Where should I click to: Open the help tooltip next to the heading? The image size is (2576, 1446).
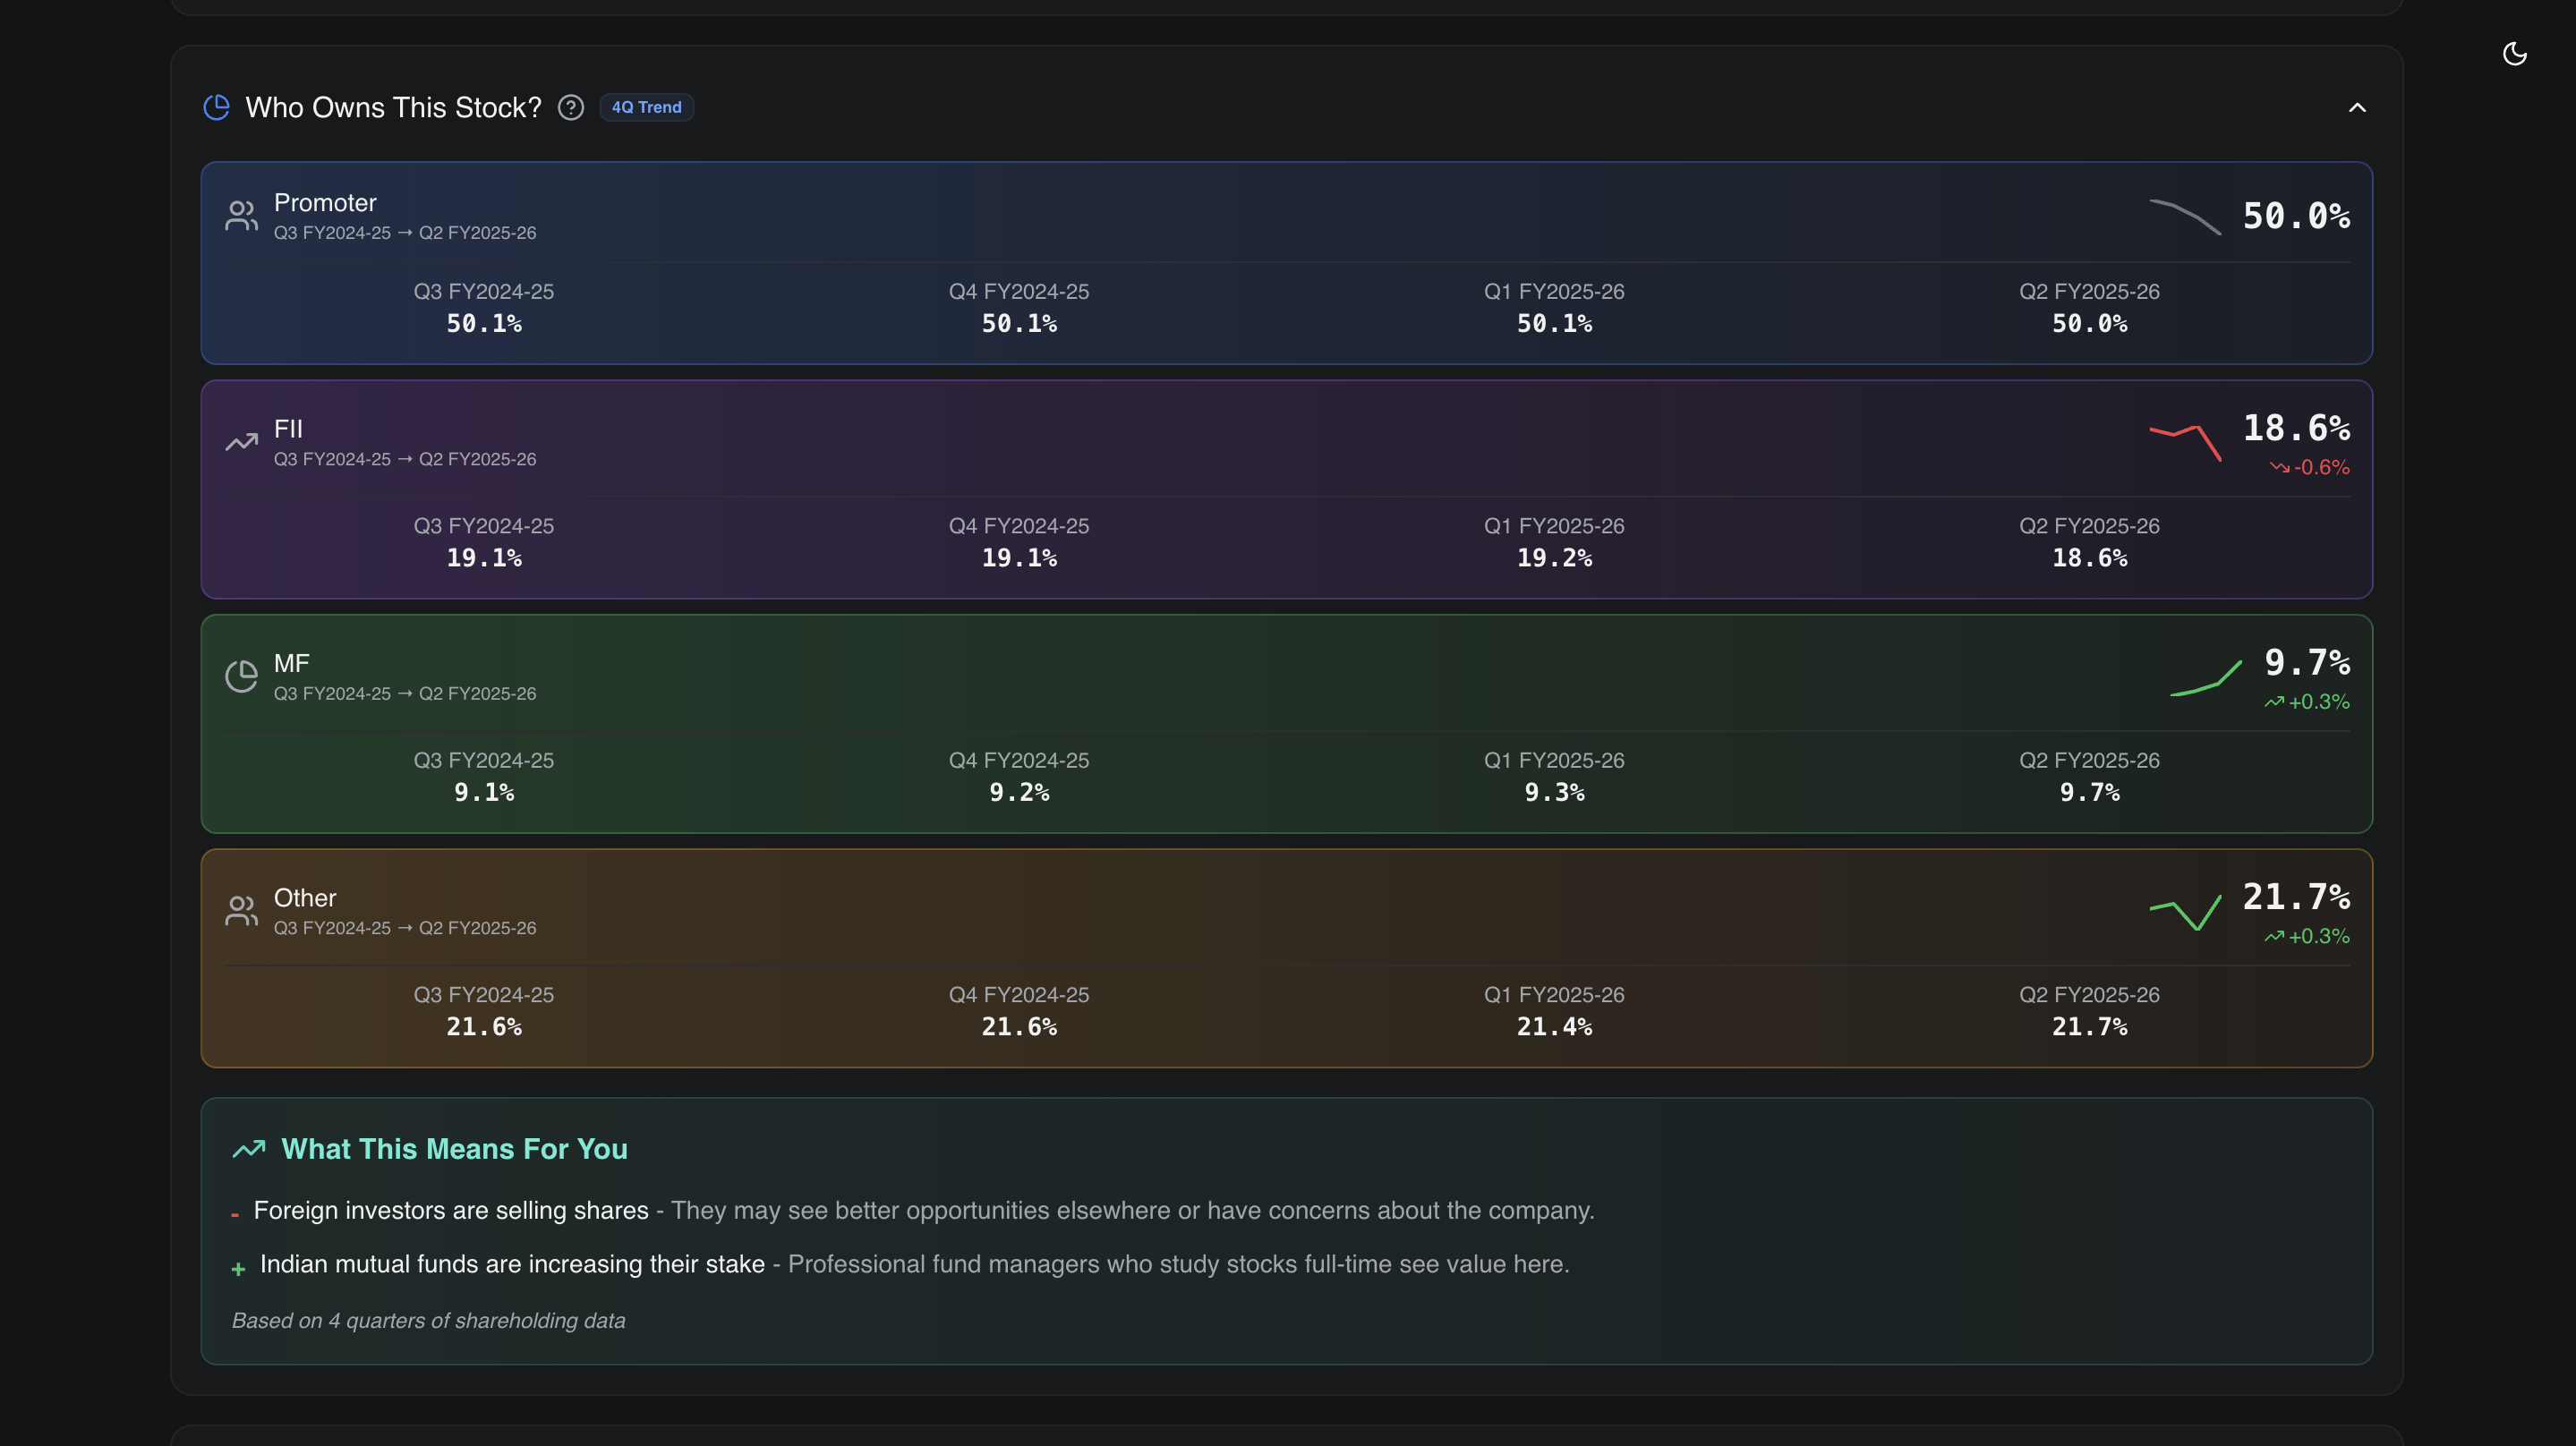tap(571, 108)
